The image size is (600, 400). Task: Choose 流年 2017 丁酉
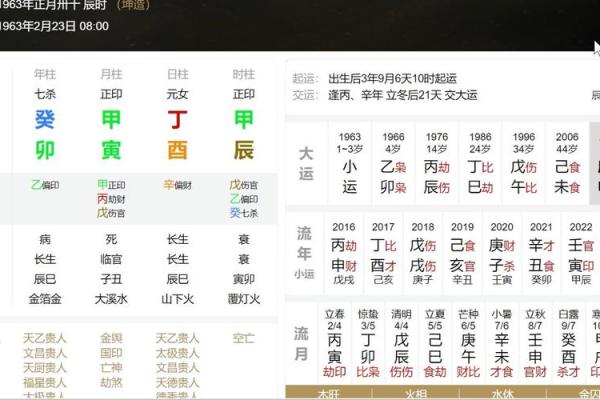coord(383,253)
